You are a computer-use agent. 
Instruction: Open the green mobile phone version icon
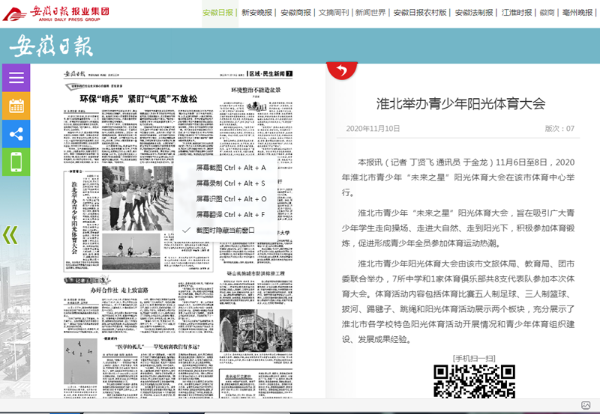pyautogui.click(x=16, y=162)
